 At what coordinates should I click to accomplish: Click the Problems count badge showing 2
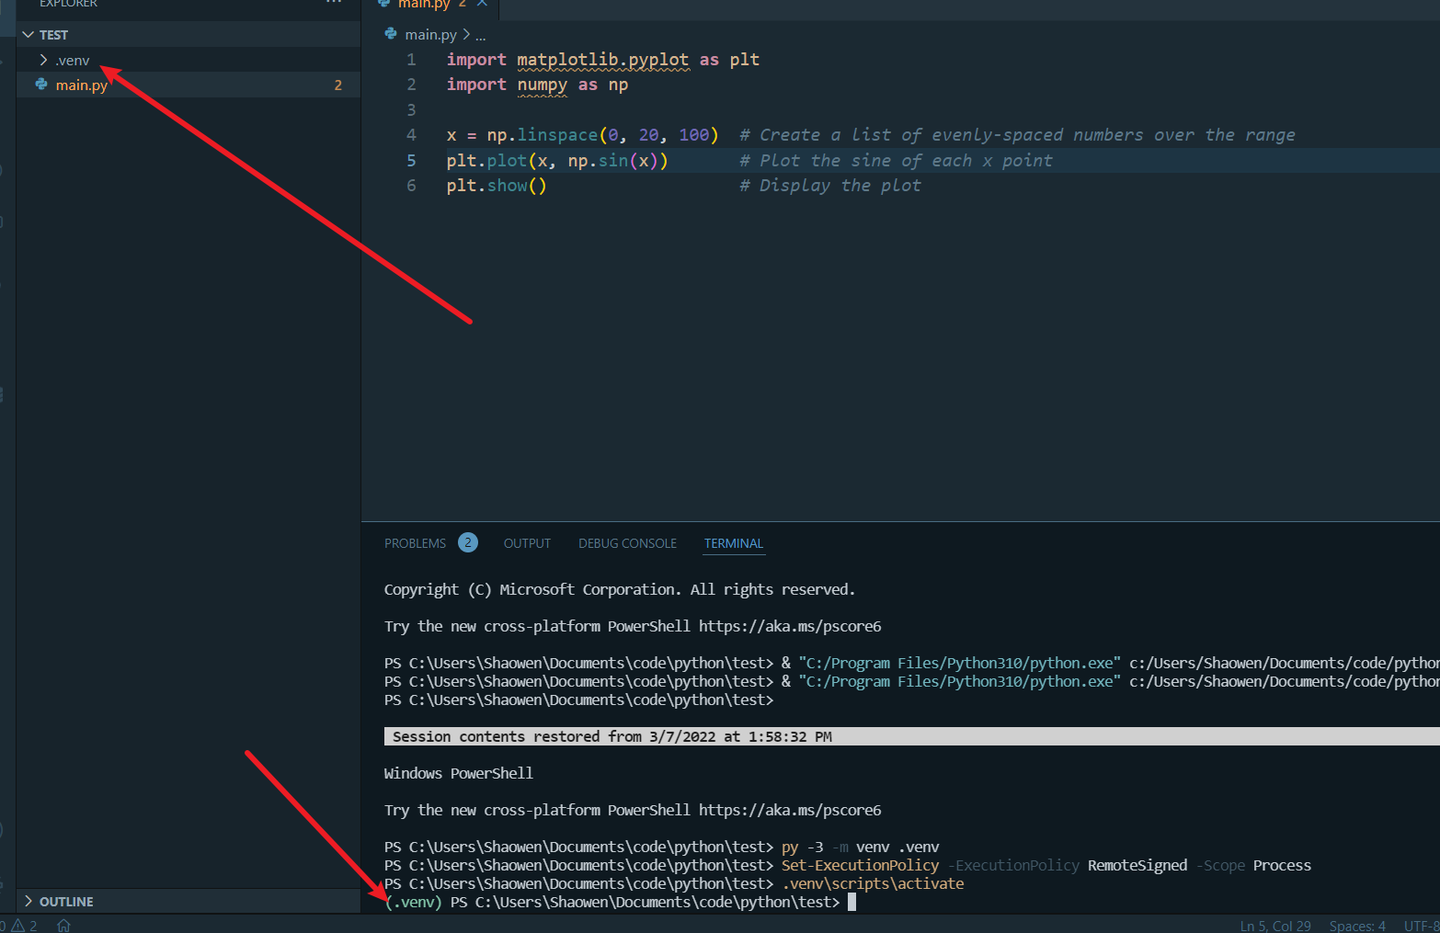click(x=467, y=542)
